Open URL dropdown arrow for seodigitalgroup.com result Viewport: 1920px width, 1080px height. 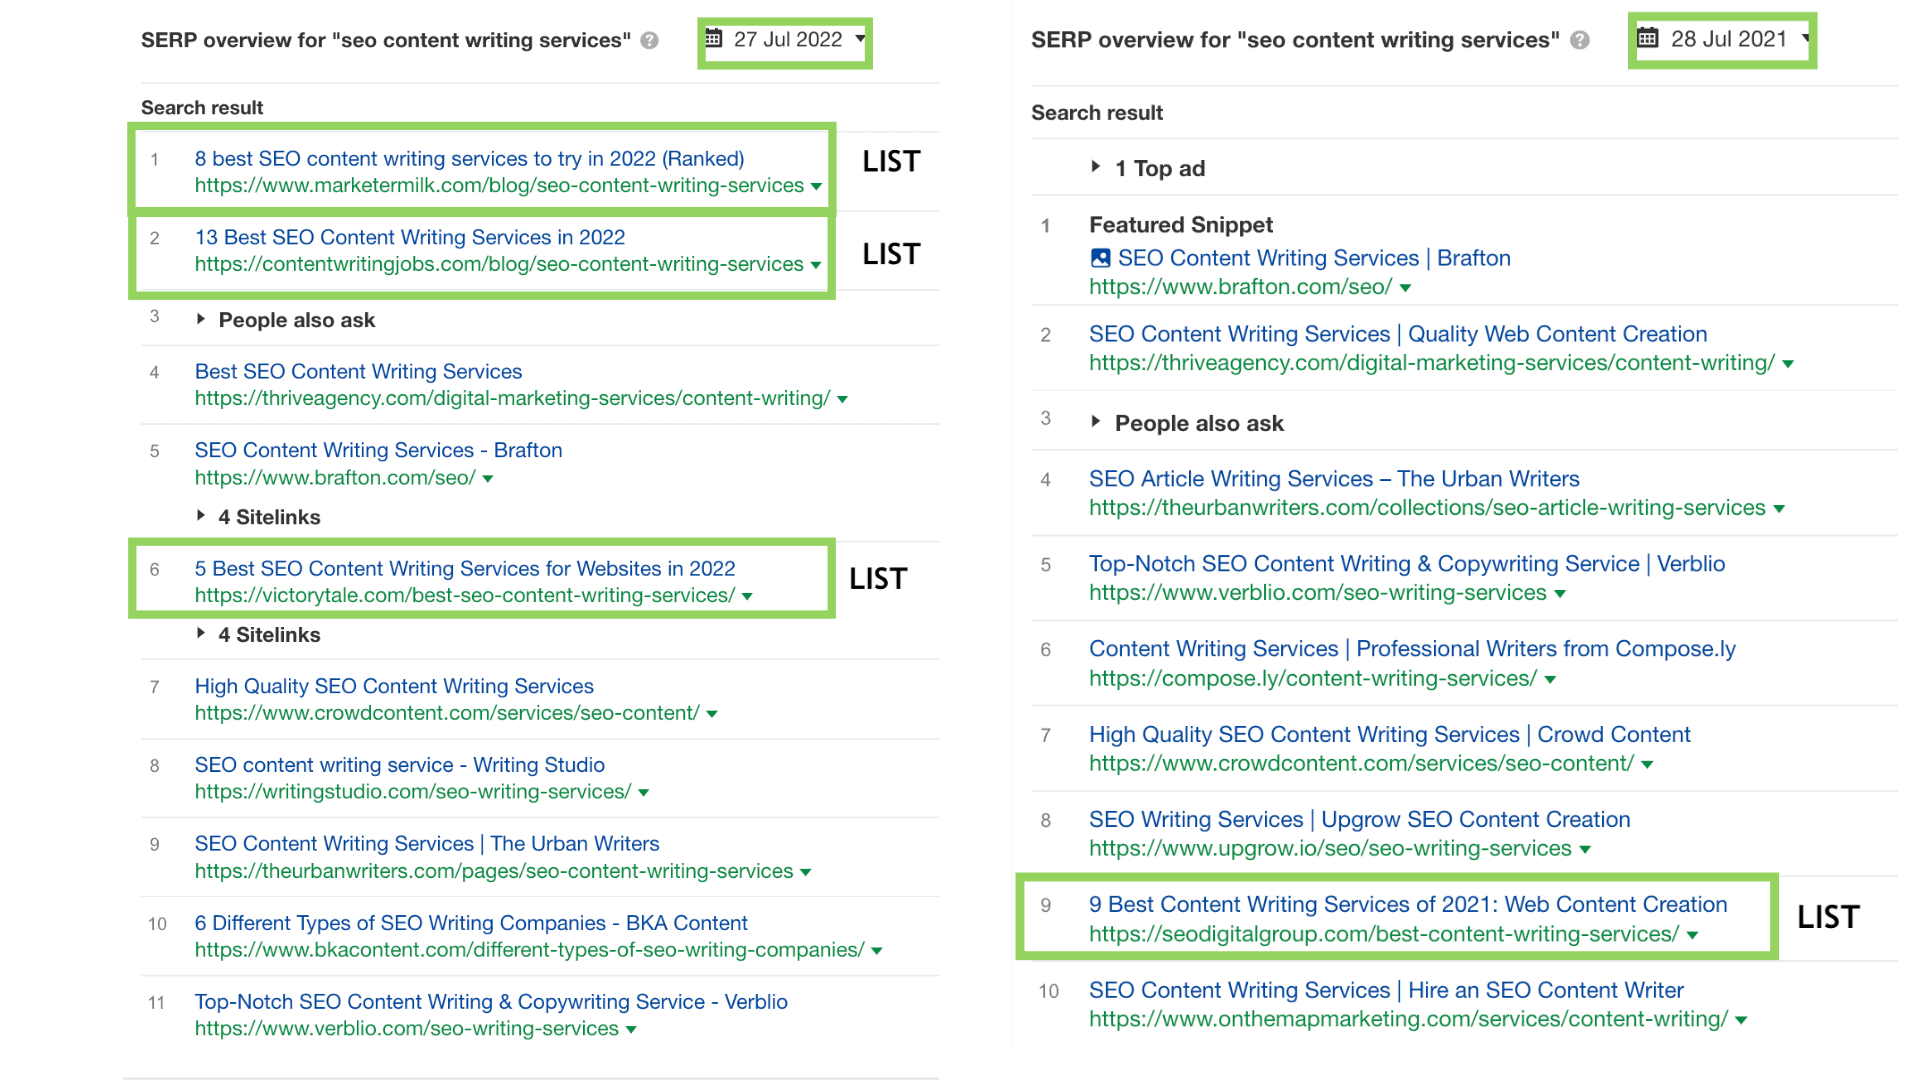click(1692, 936)
